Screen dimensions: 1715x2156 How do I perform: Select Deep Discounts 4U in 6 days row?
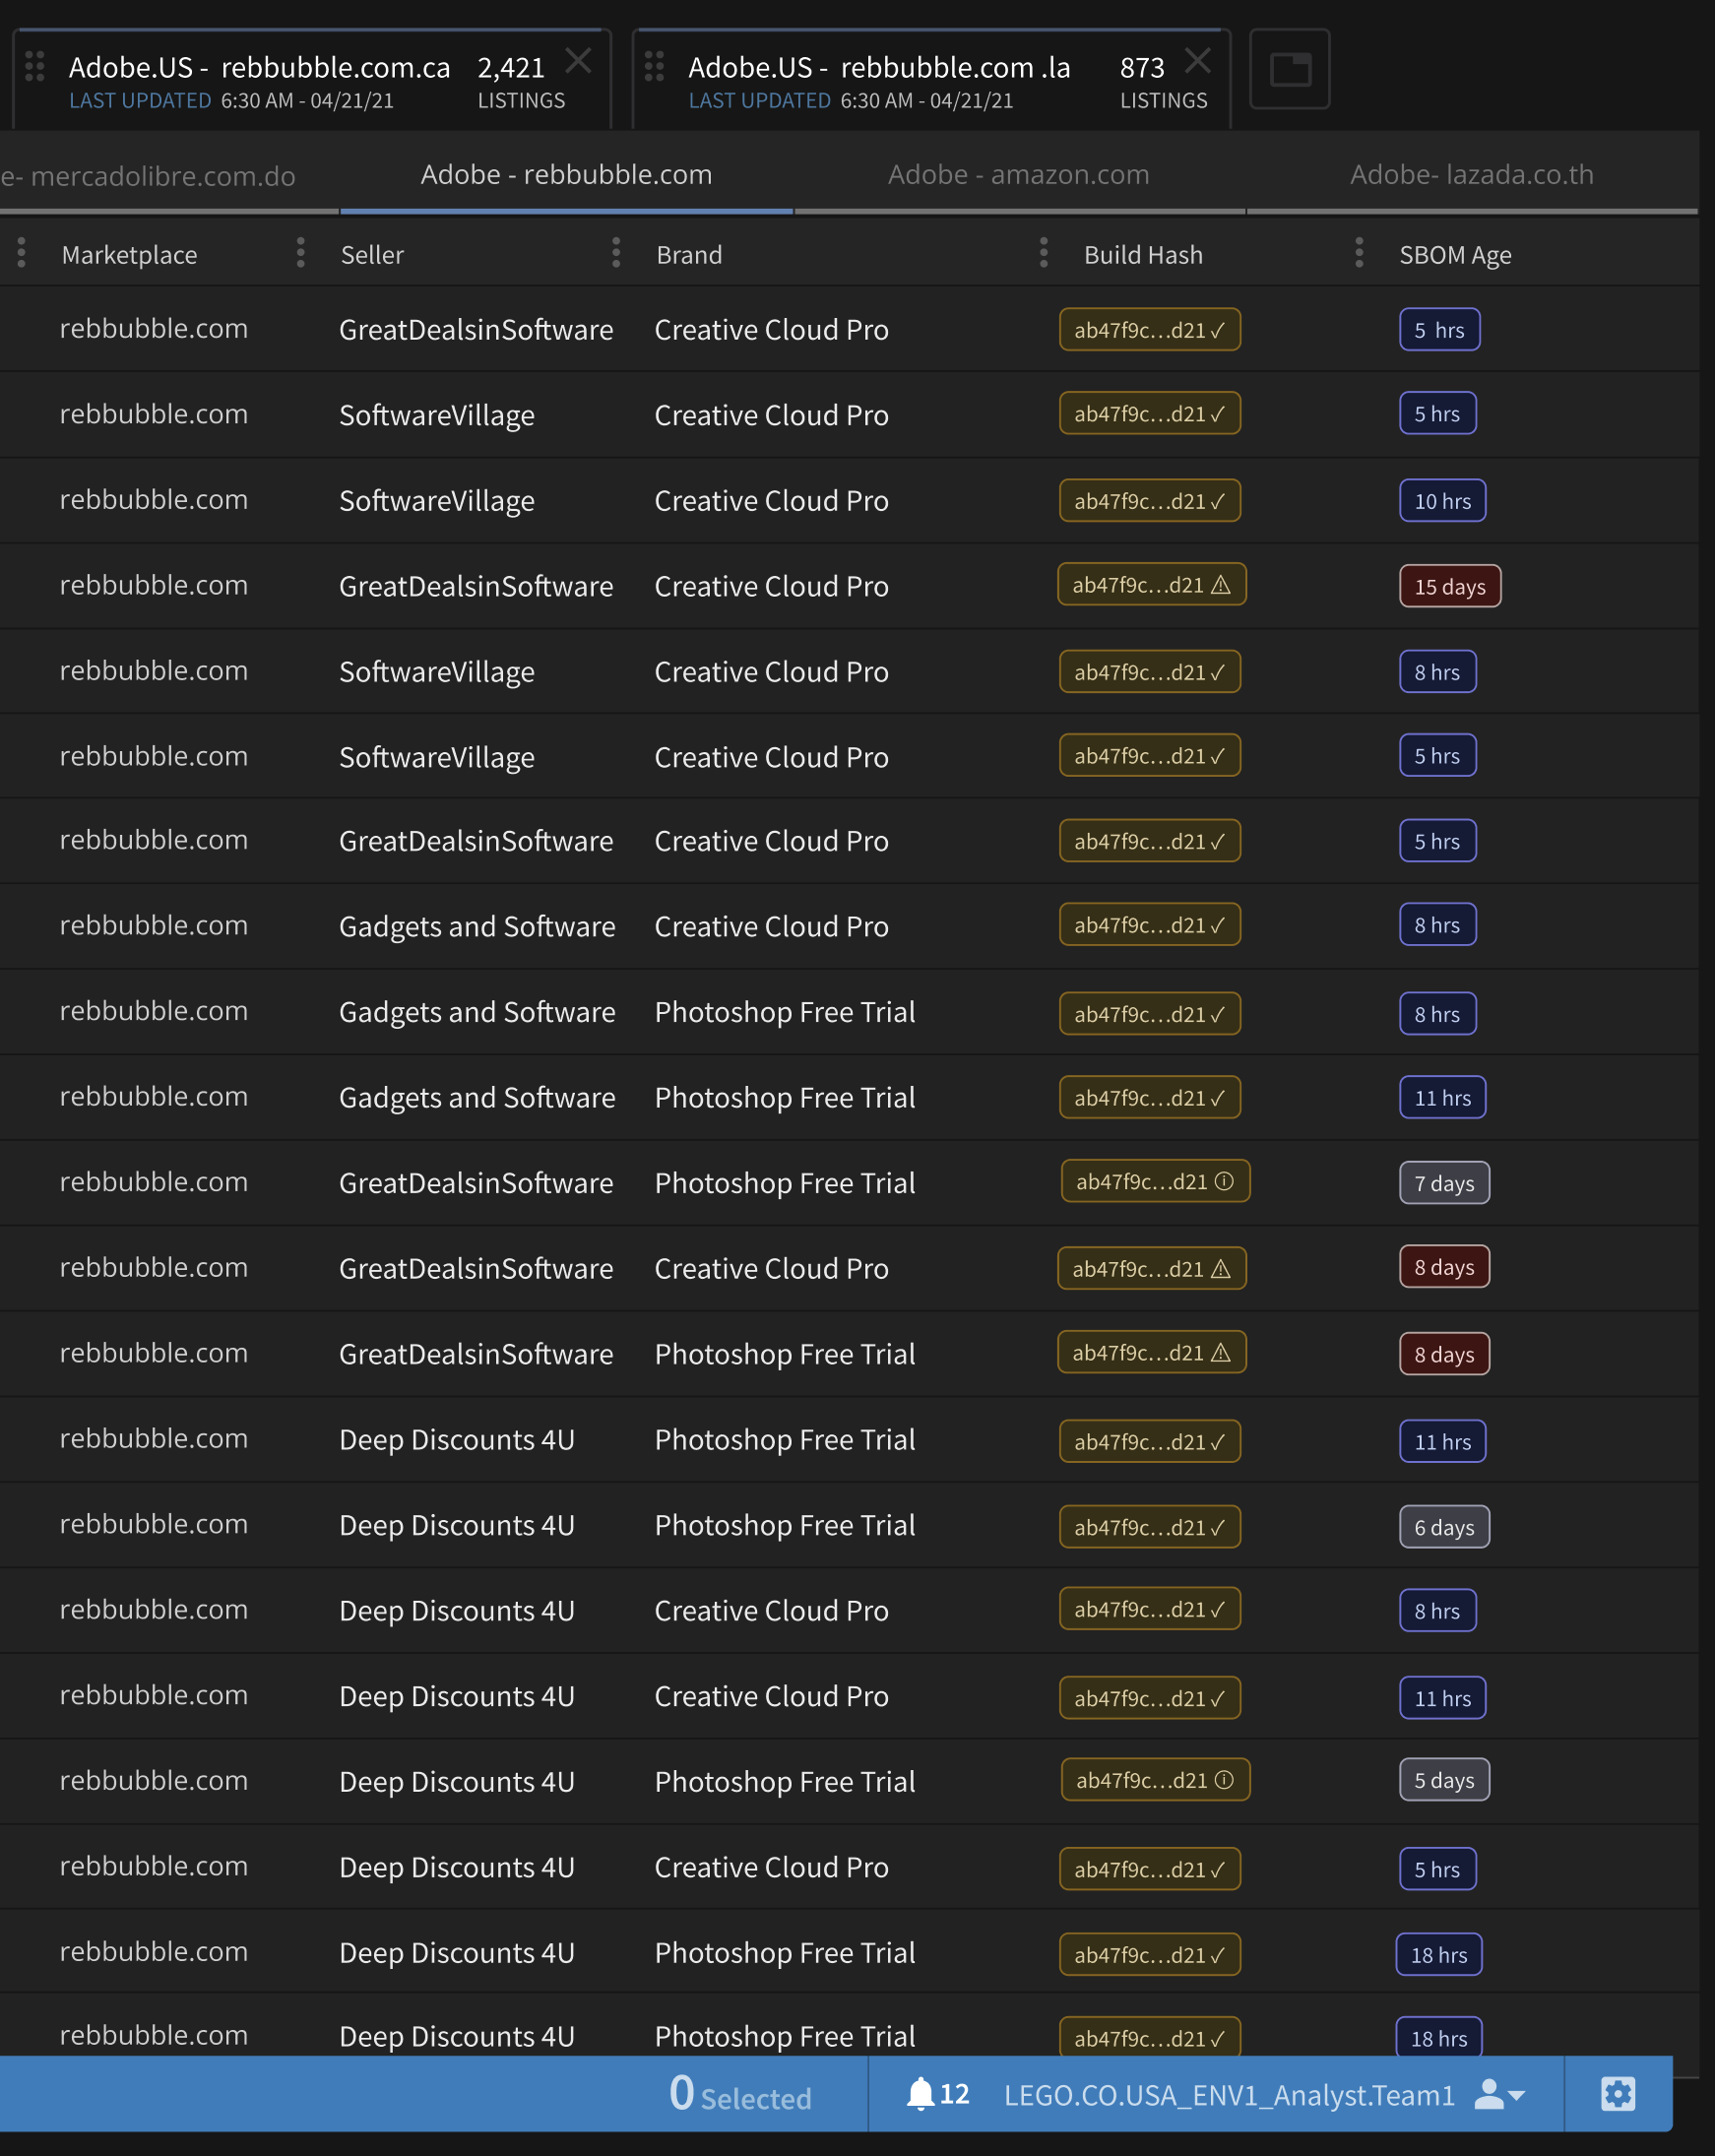point(457,1525)
